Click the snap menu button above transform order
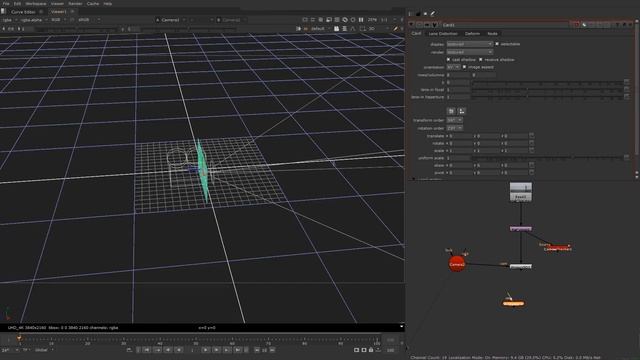 tap(462, 111)
